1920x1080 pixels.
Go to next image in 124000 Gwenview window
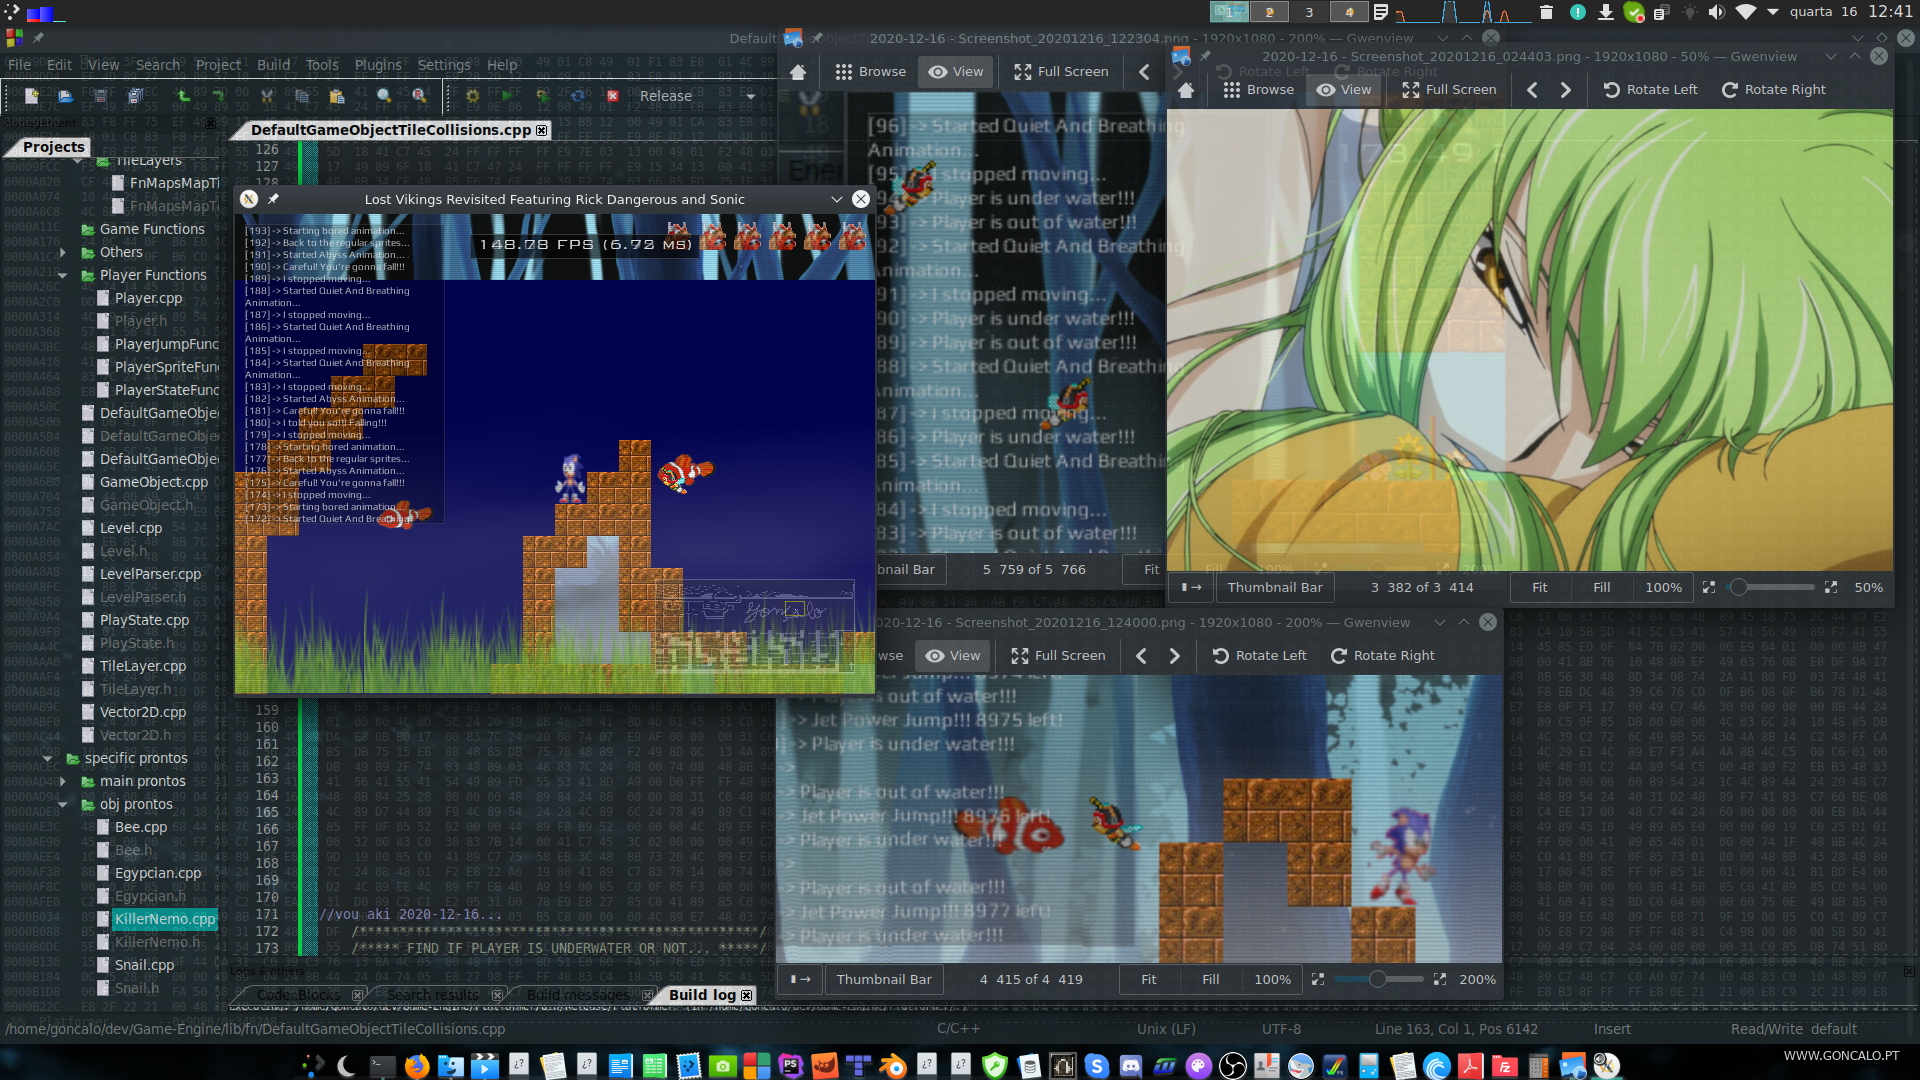click(1175, 656)
